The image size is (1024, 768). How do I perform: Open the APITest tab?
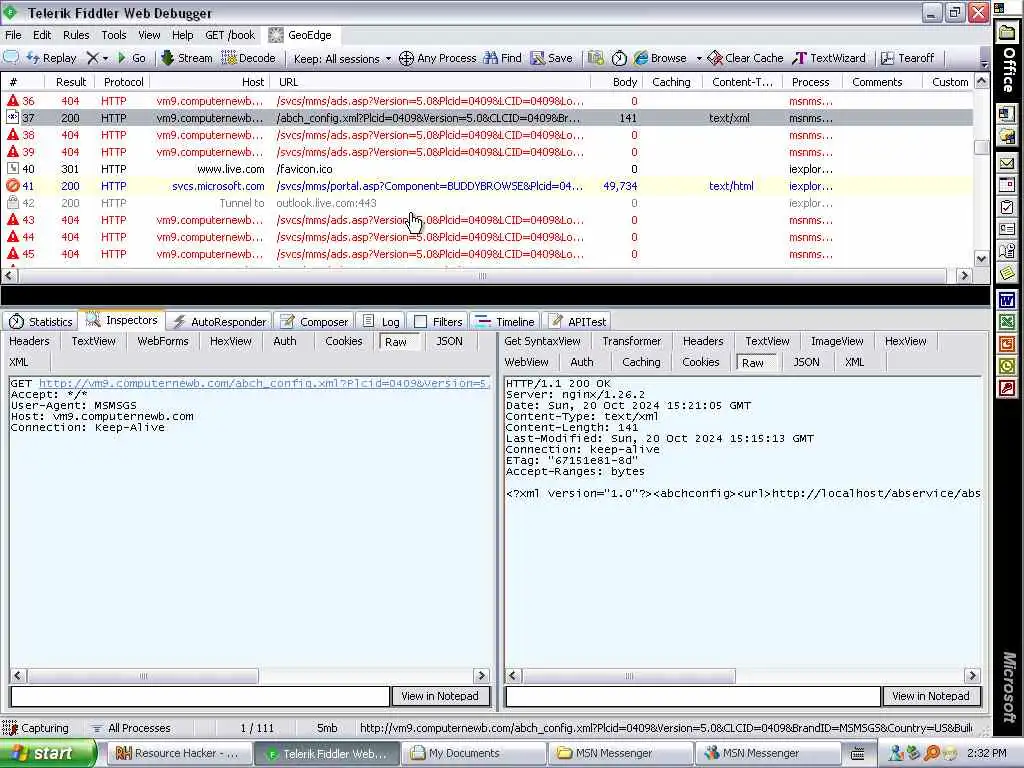click(577, 321)
